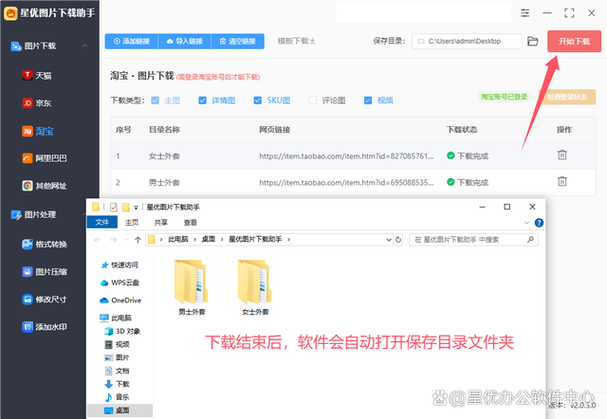Select 此电脑 in the navigation pane
The height and width of the screenshot is (419, 607).
pos(116,318)
